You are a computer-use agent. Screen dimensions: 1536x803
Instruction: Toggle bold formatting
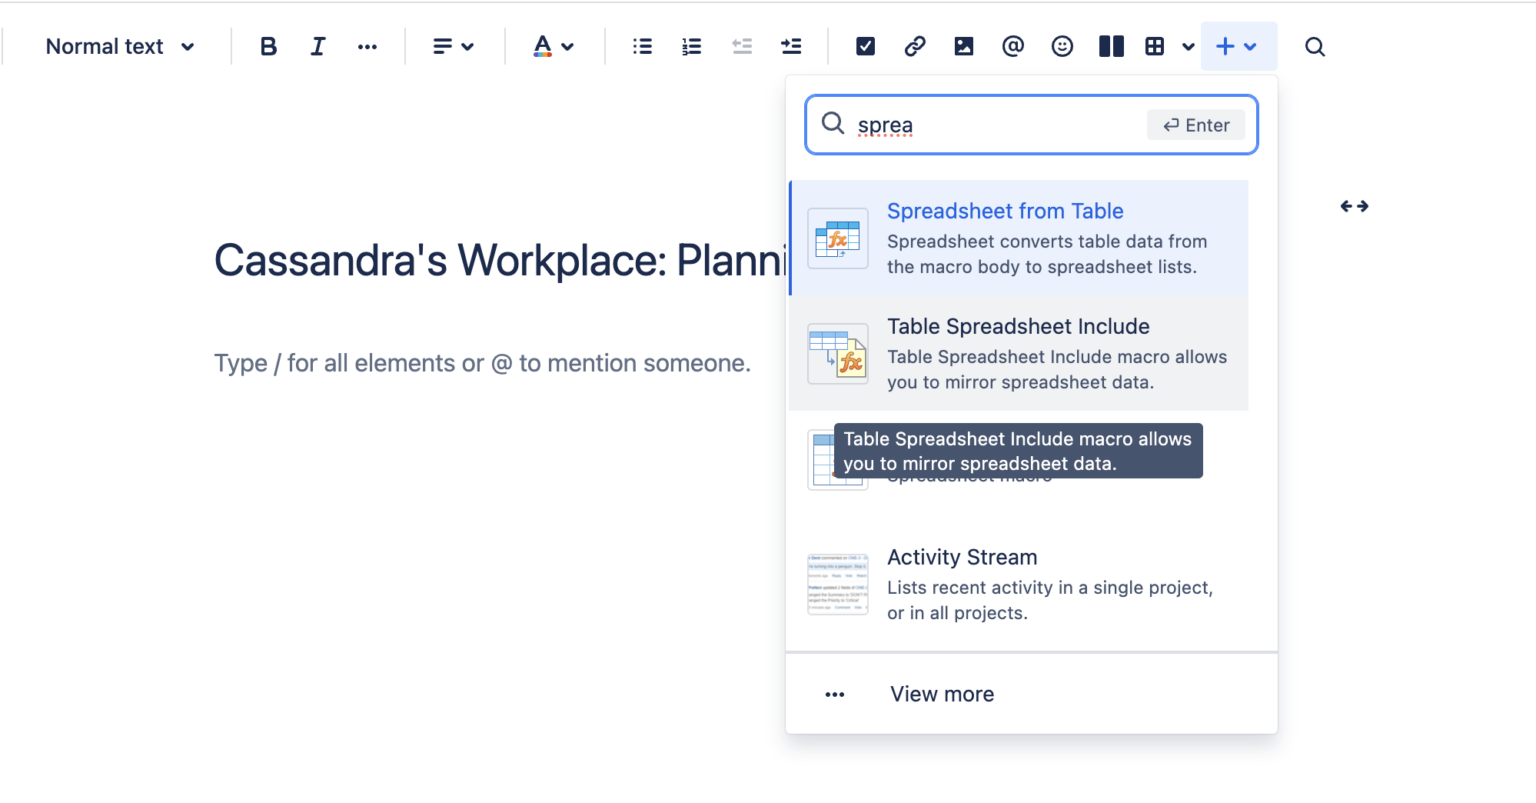click(268, 46)
